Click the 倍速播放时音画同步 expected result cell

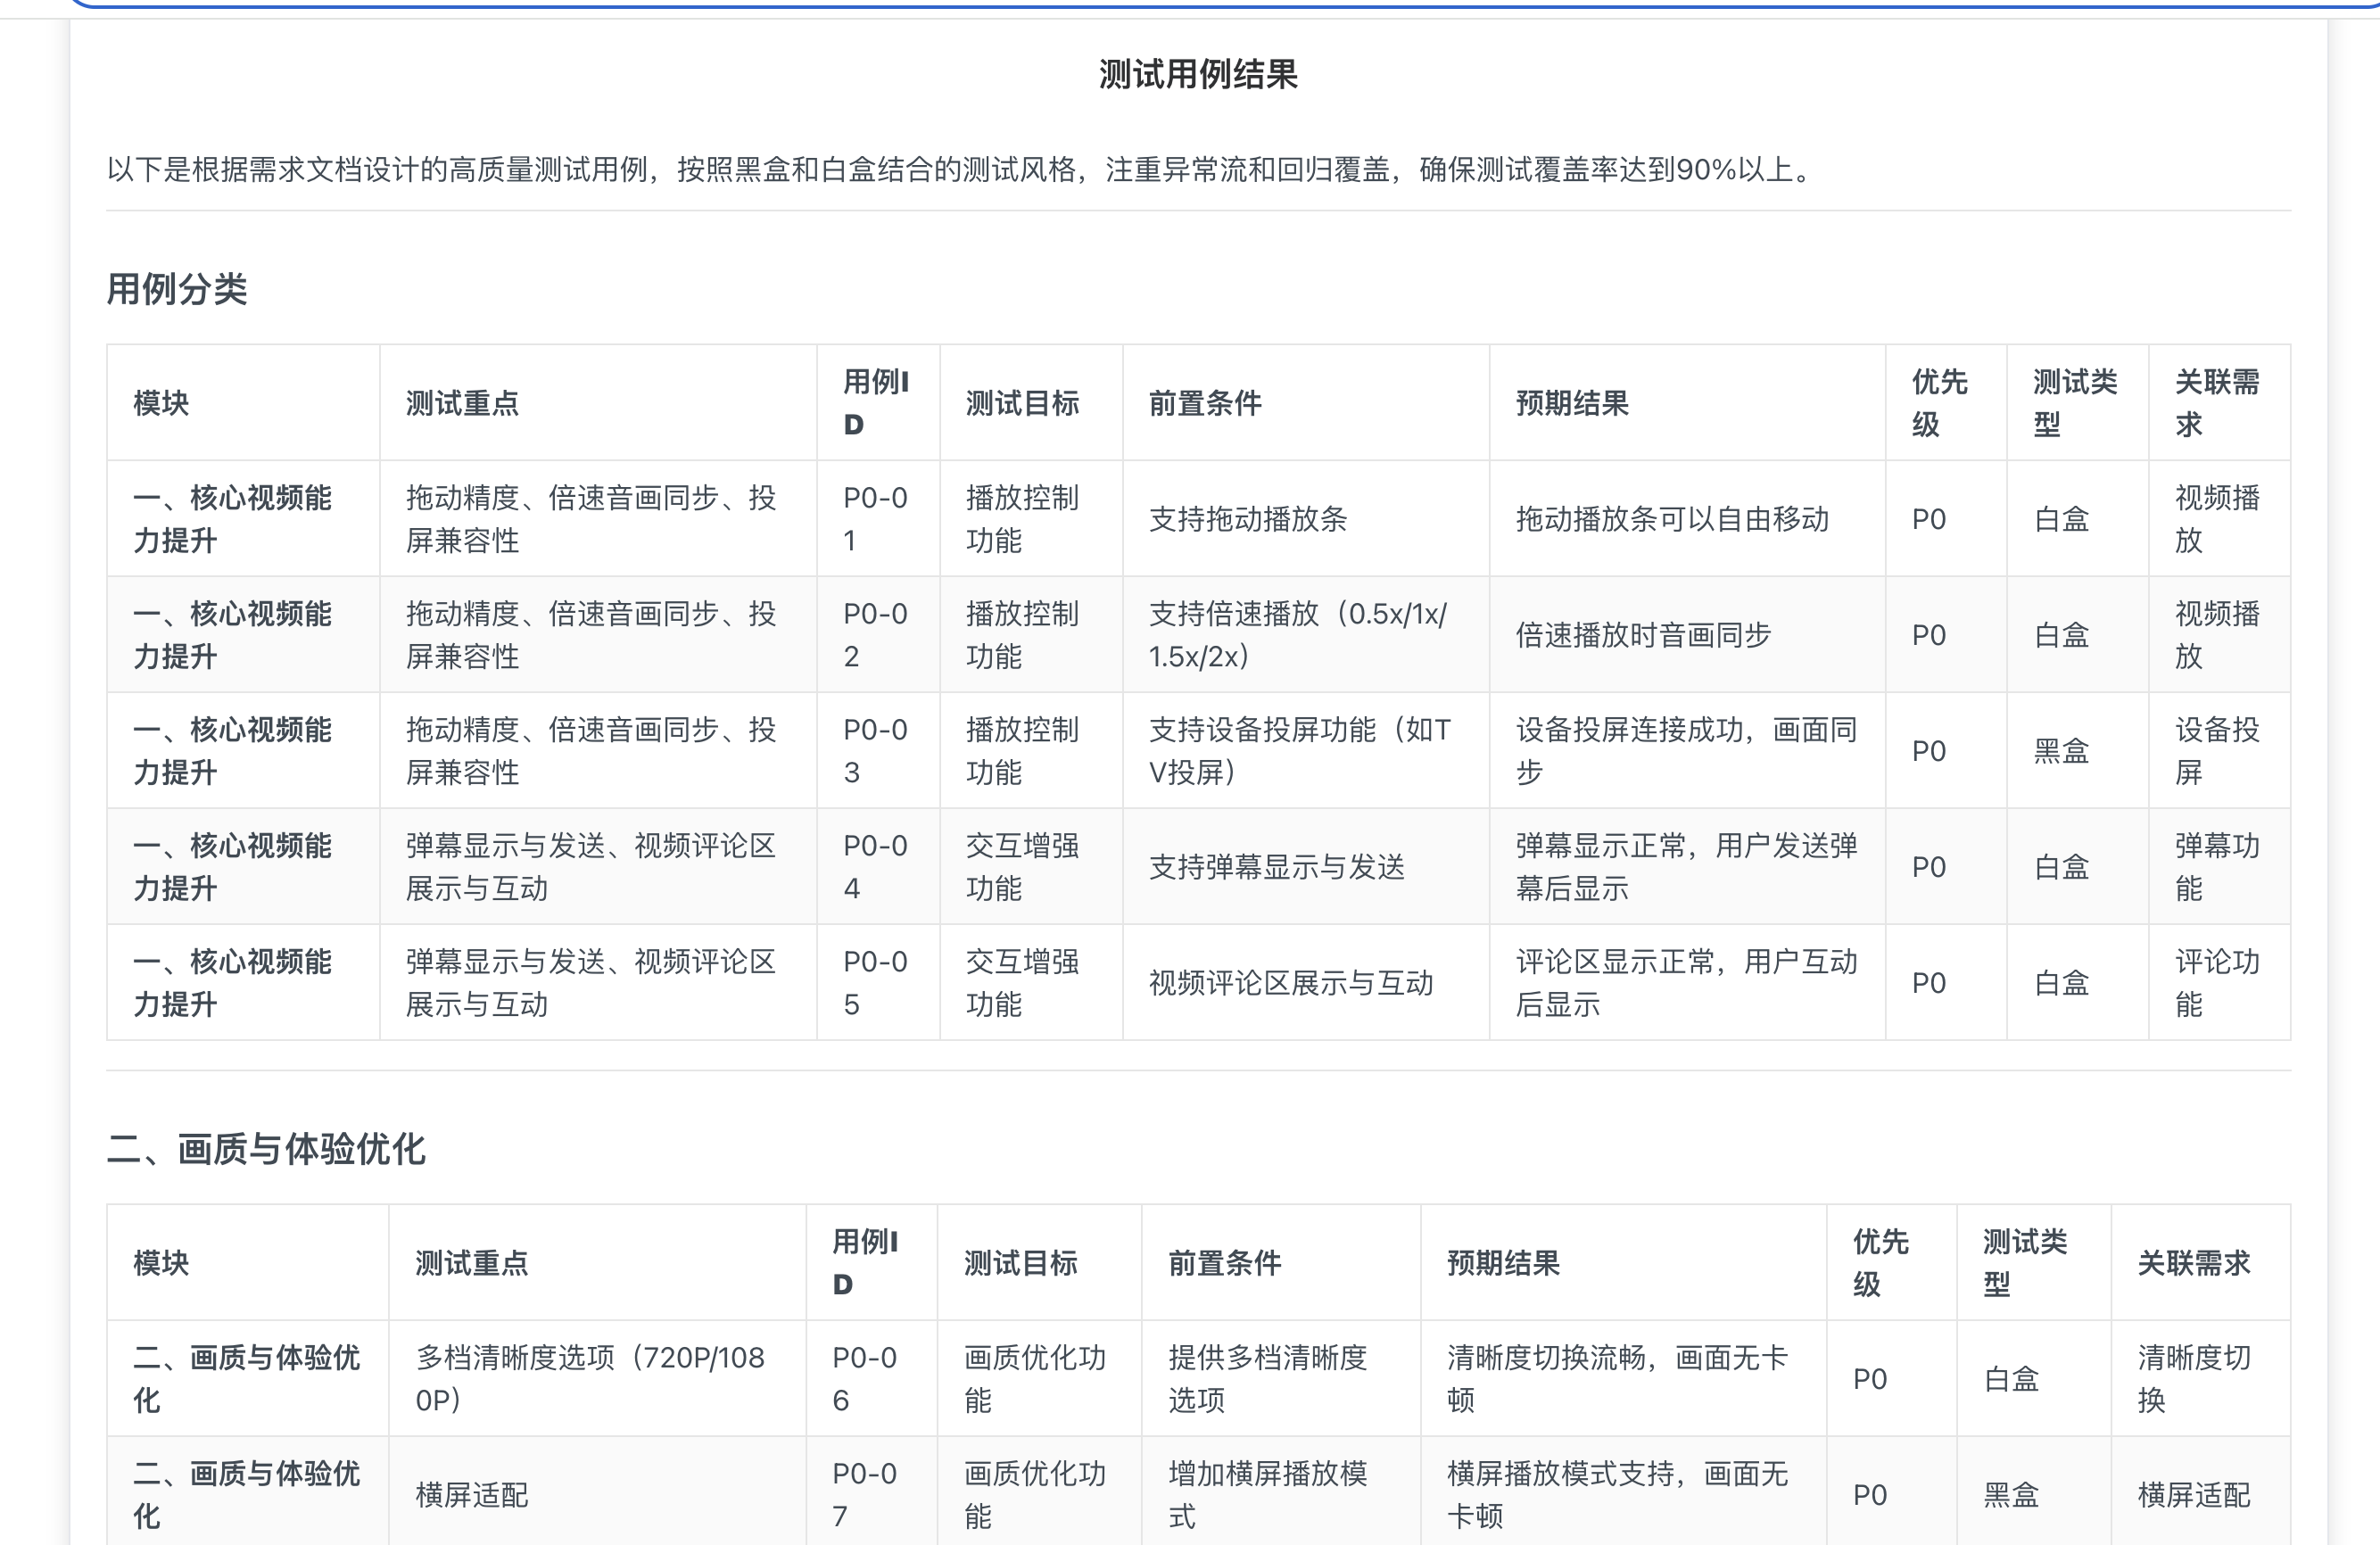point(1643,635)
